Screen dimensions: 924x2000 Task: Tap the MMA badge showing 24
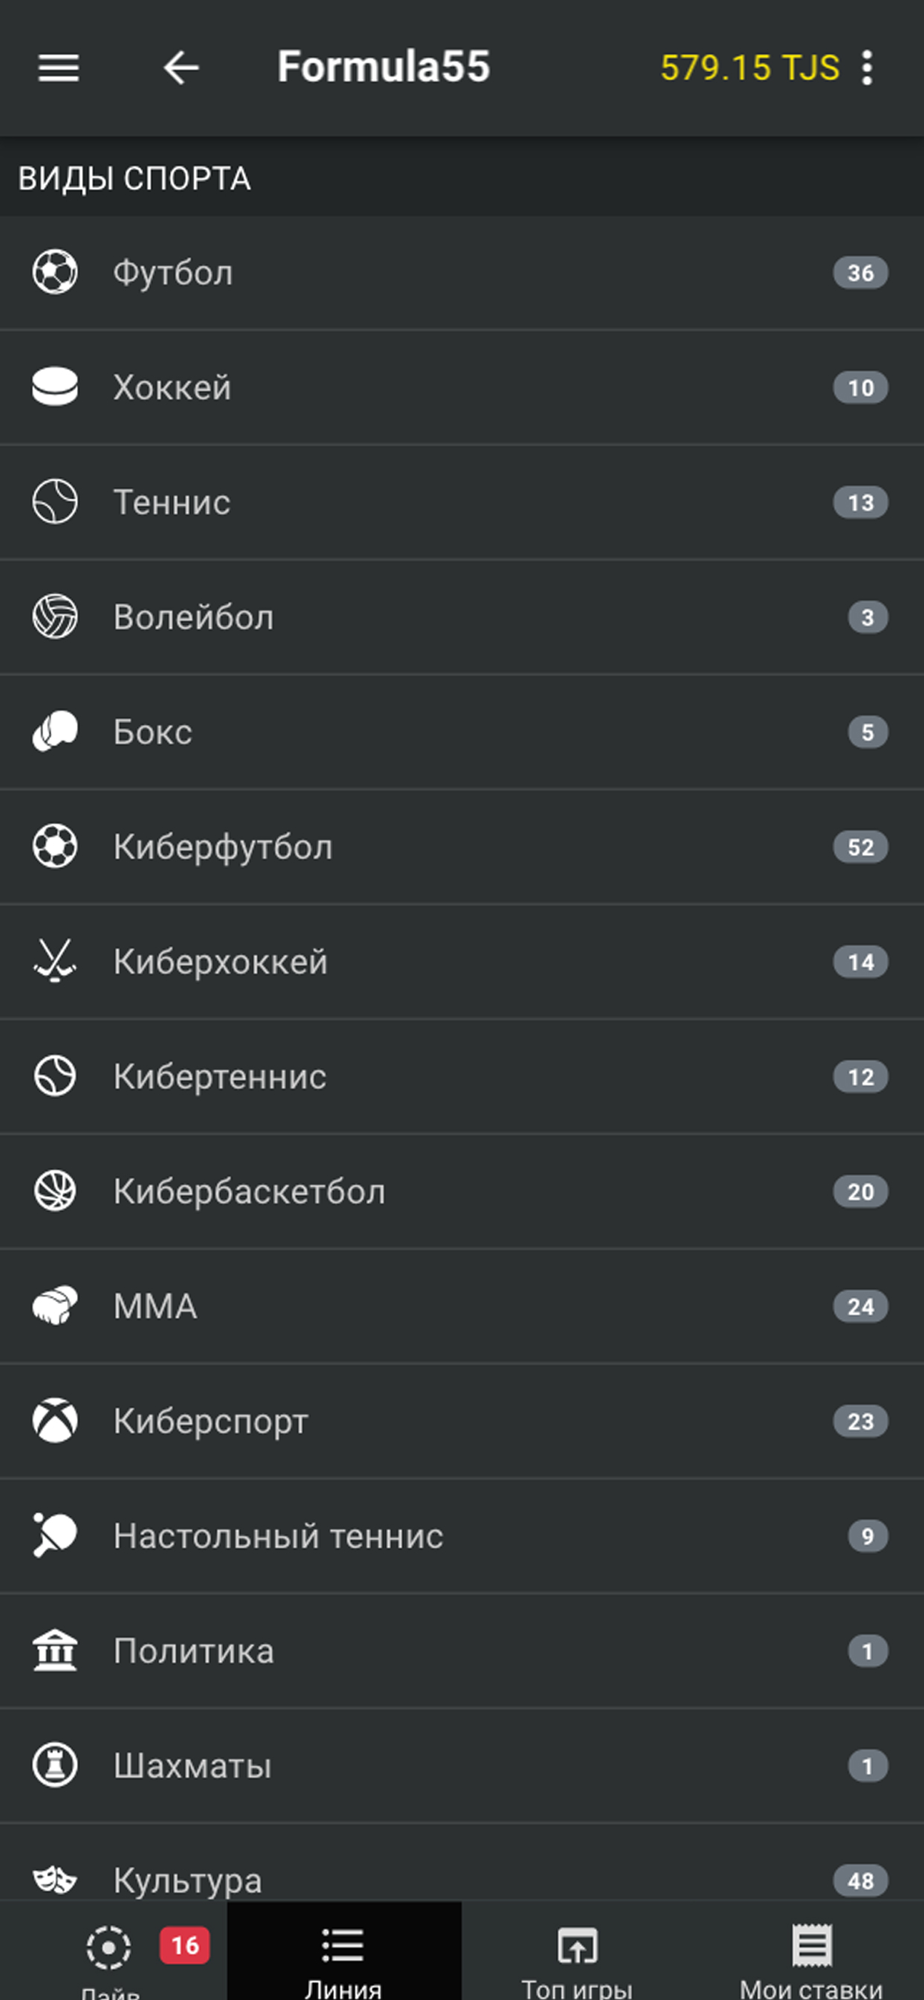pos(860,1307)
